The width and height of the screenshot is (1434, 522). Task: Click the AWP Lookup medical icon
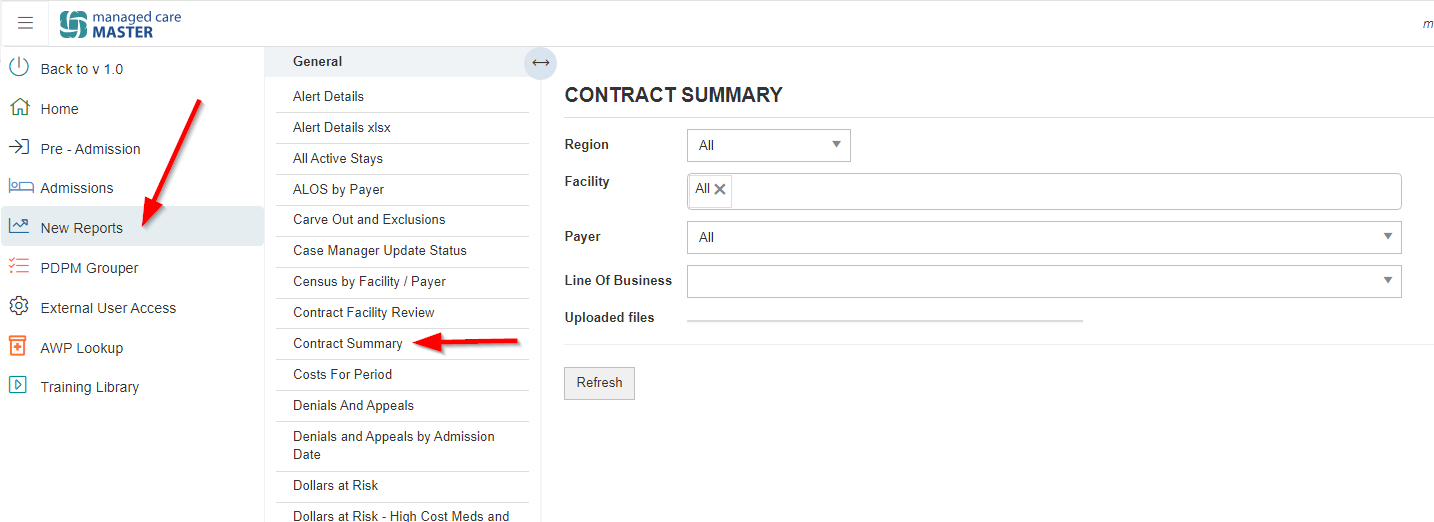click(17, 346)
